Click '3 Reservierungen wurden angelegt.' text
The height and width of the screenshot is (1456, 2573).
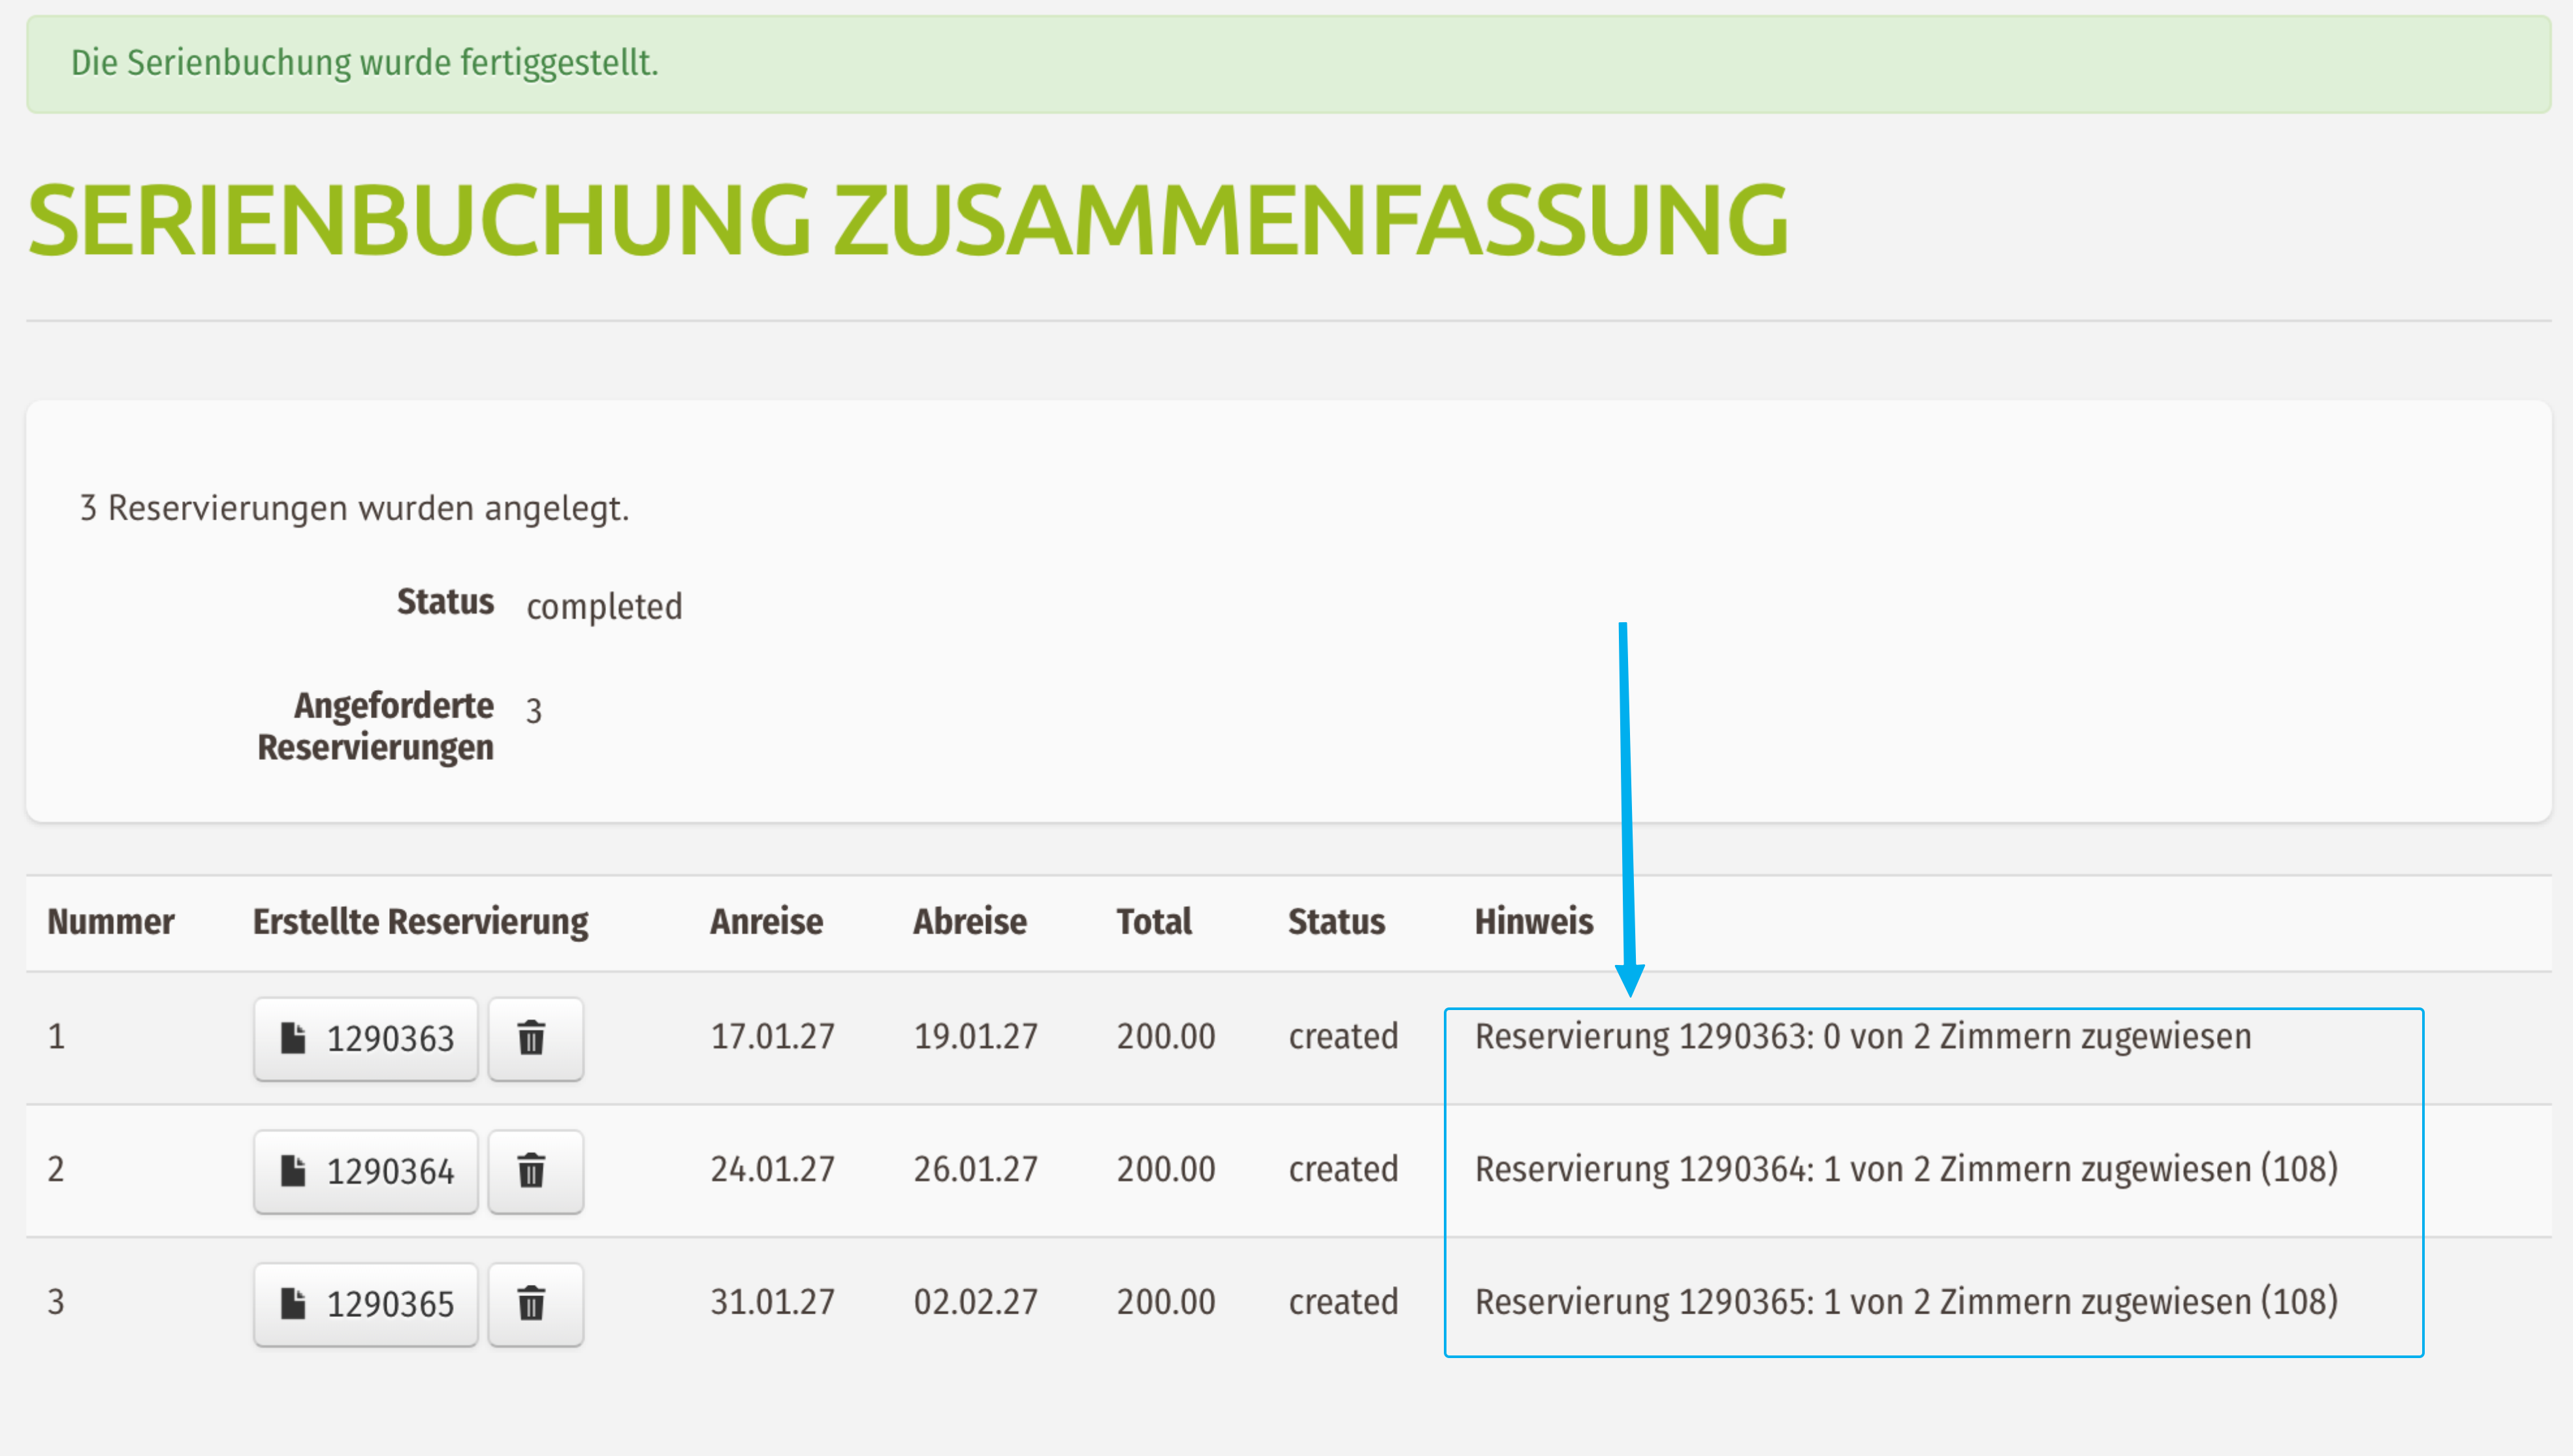(x=354, y=508)
